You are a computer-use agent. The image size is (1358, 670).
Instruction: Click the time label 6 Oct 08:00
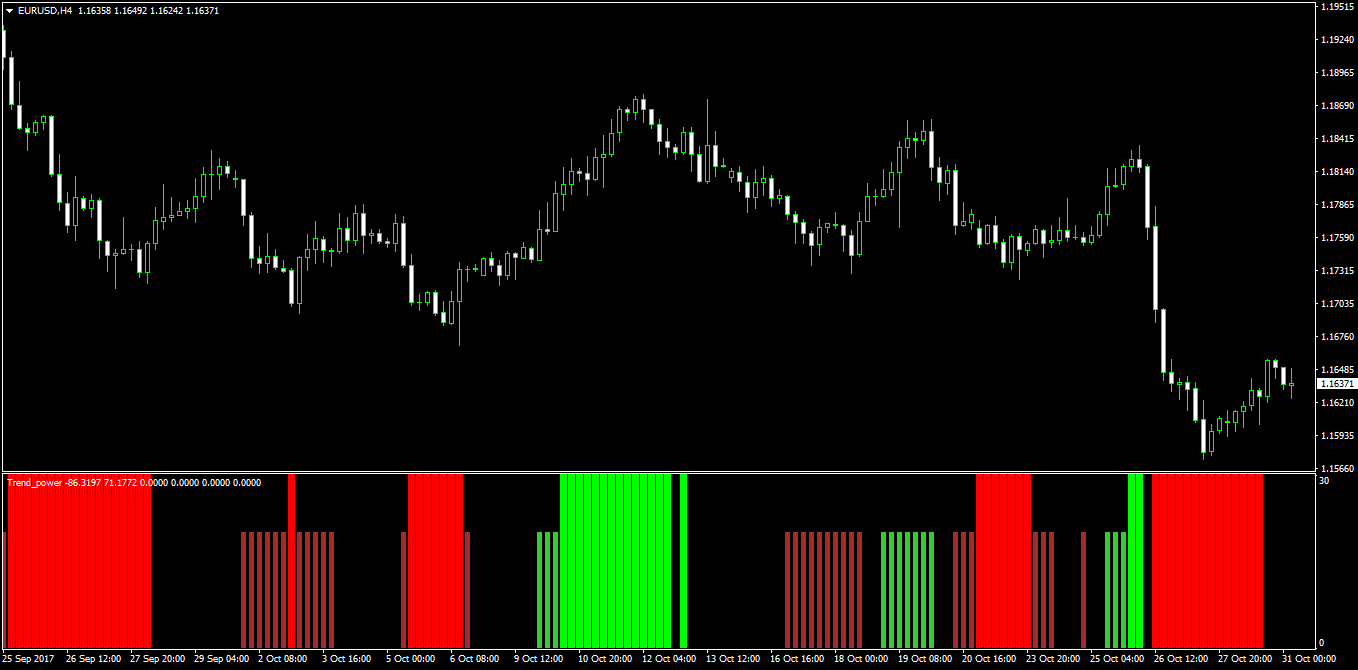pos(475,660)
